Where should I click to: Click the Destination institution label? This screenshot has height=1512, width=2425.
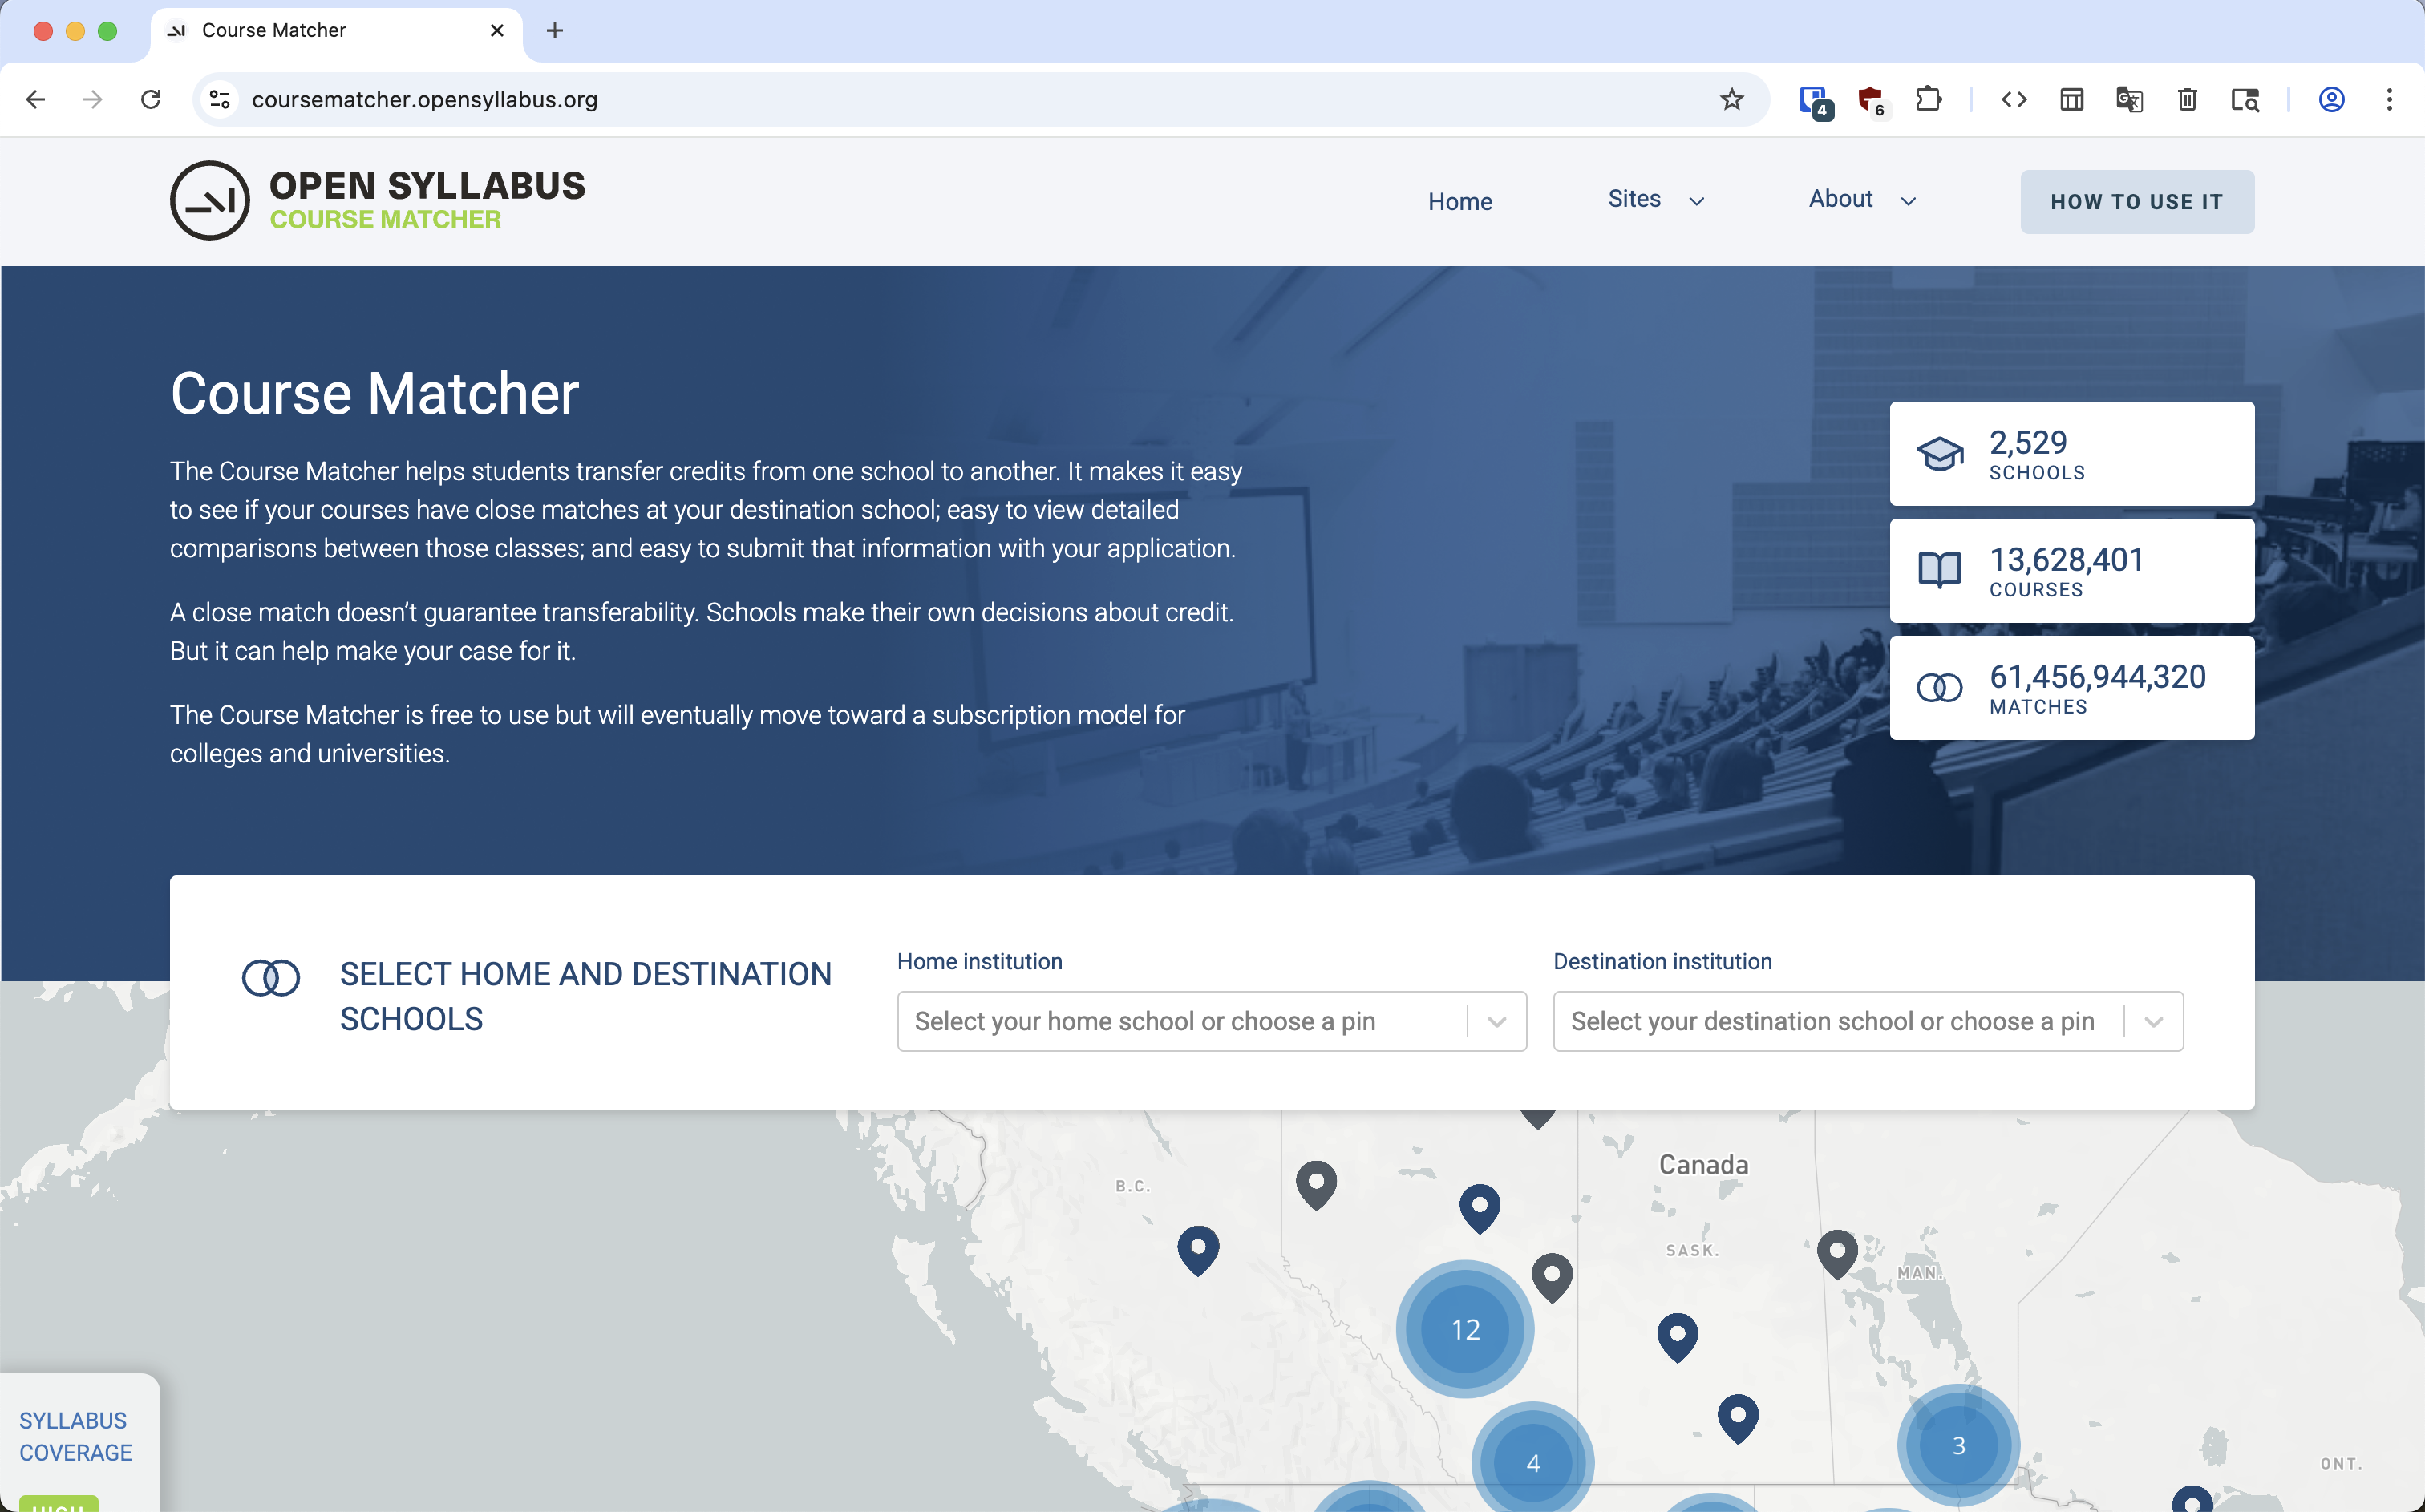pyautogui.click(x=1662, y=961)
